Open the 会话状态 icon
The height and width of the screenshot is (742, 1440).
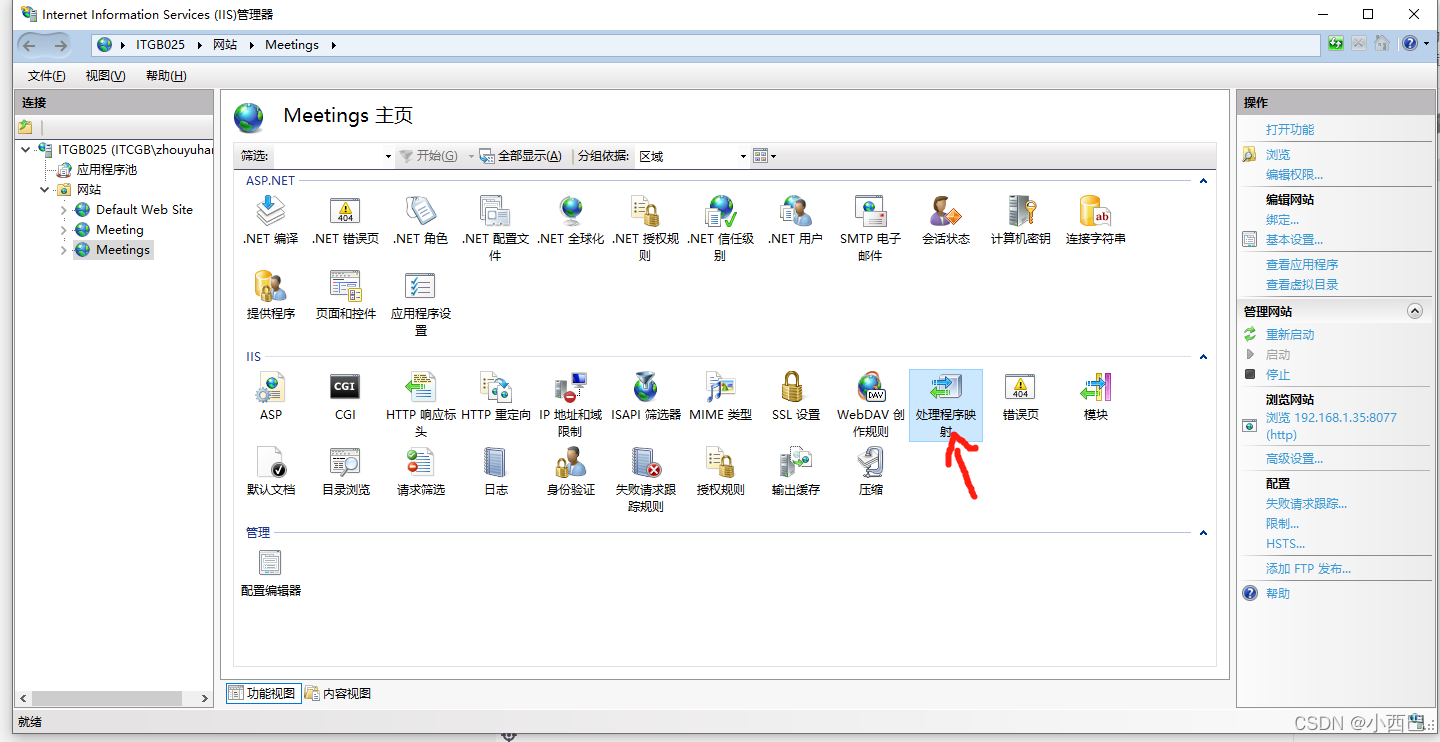point(945,220)
